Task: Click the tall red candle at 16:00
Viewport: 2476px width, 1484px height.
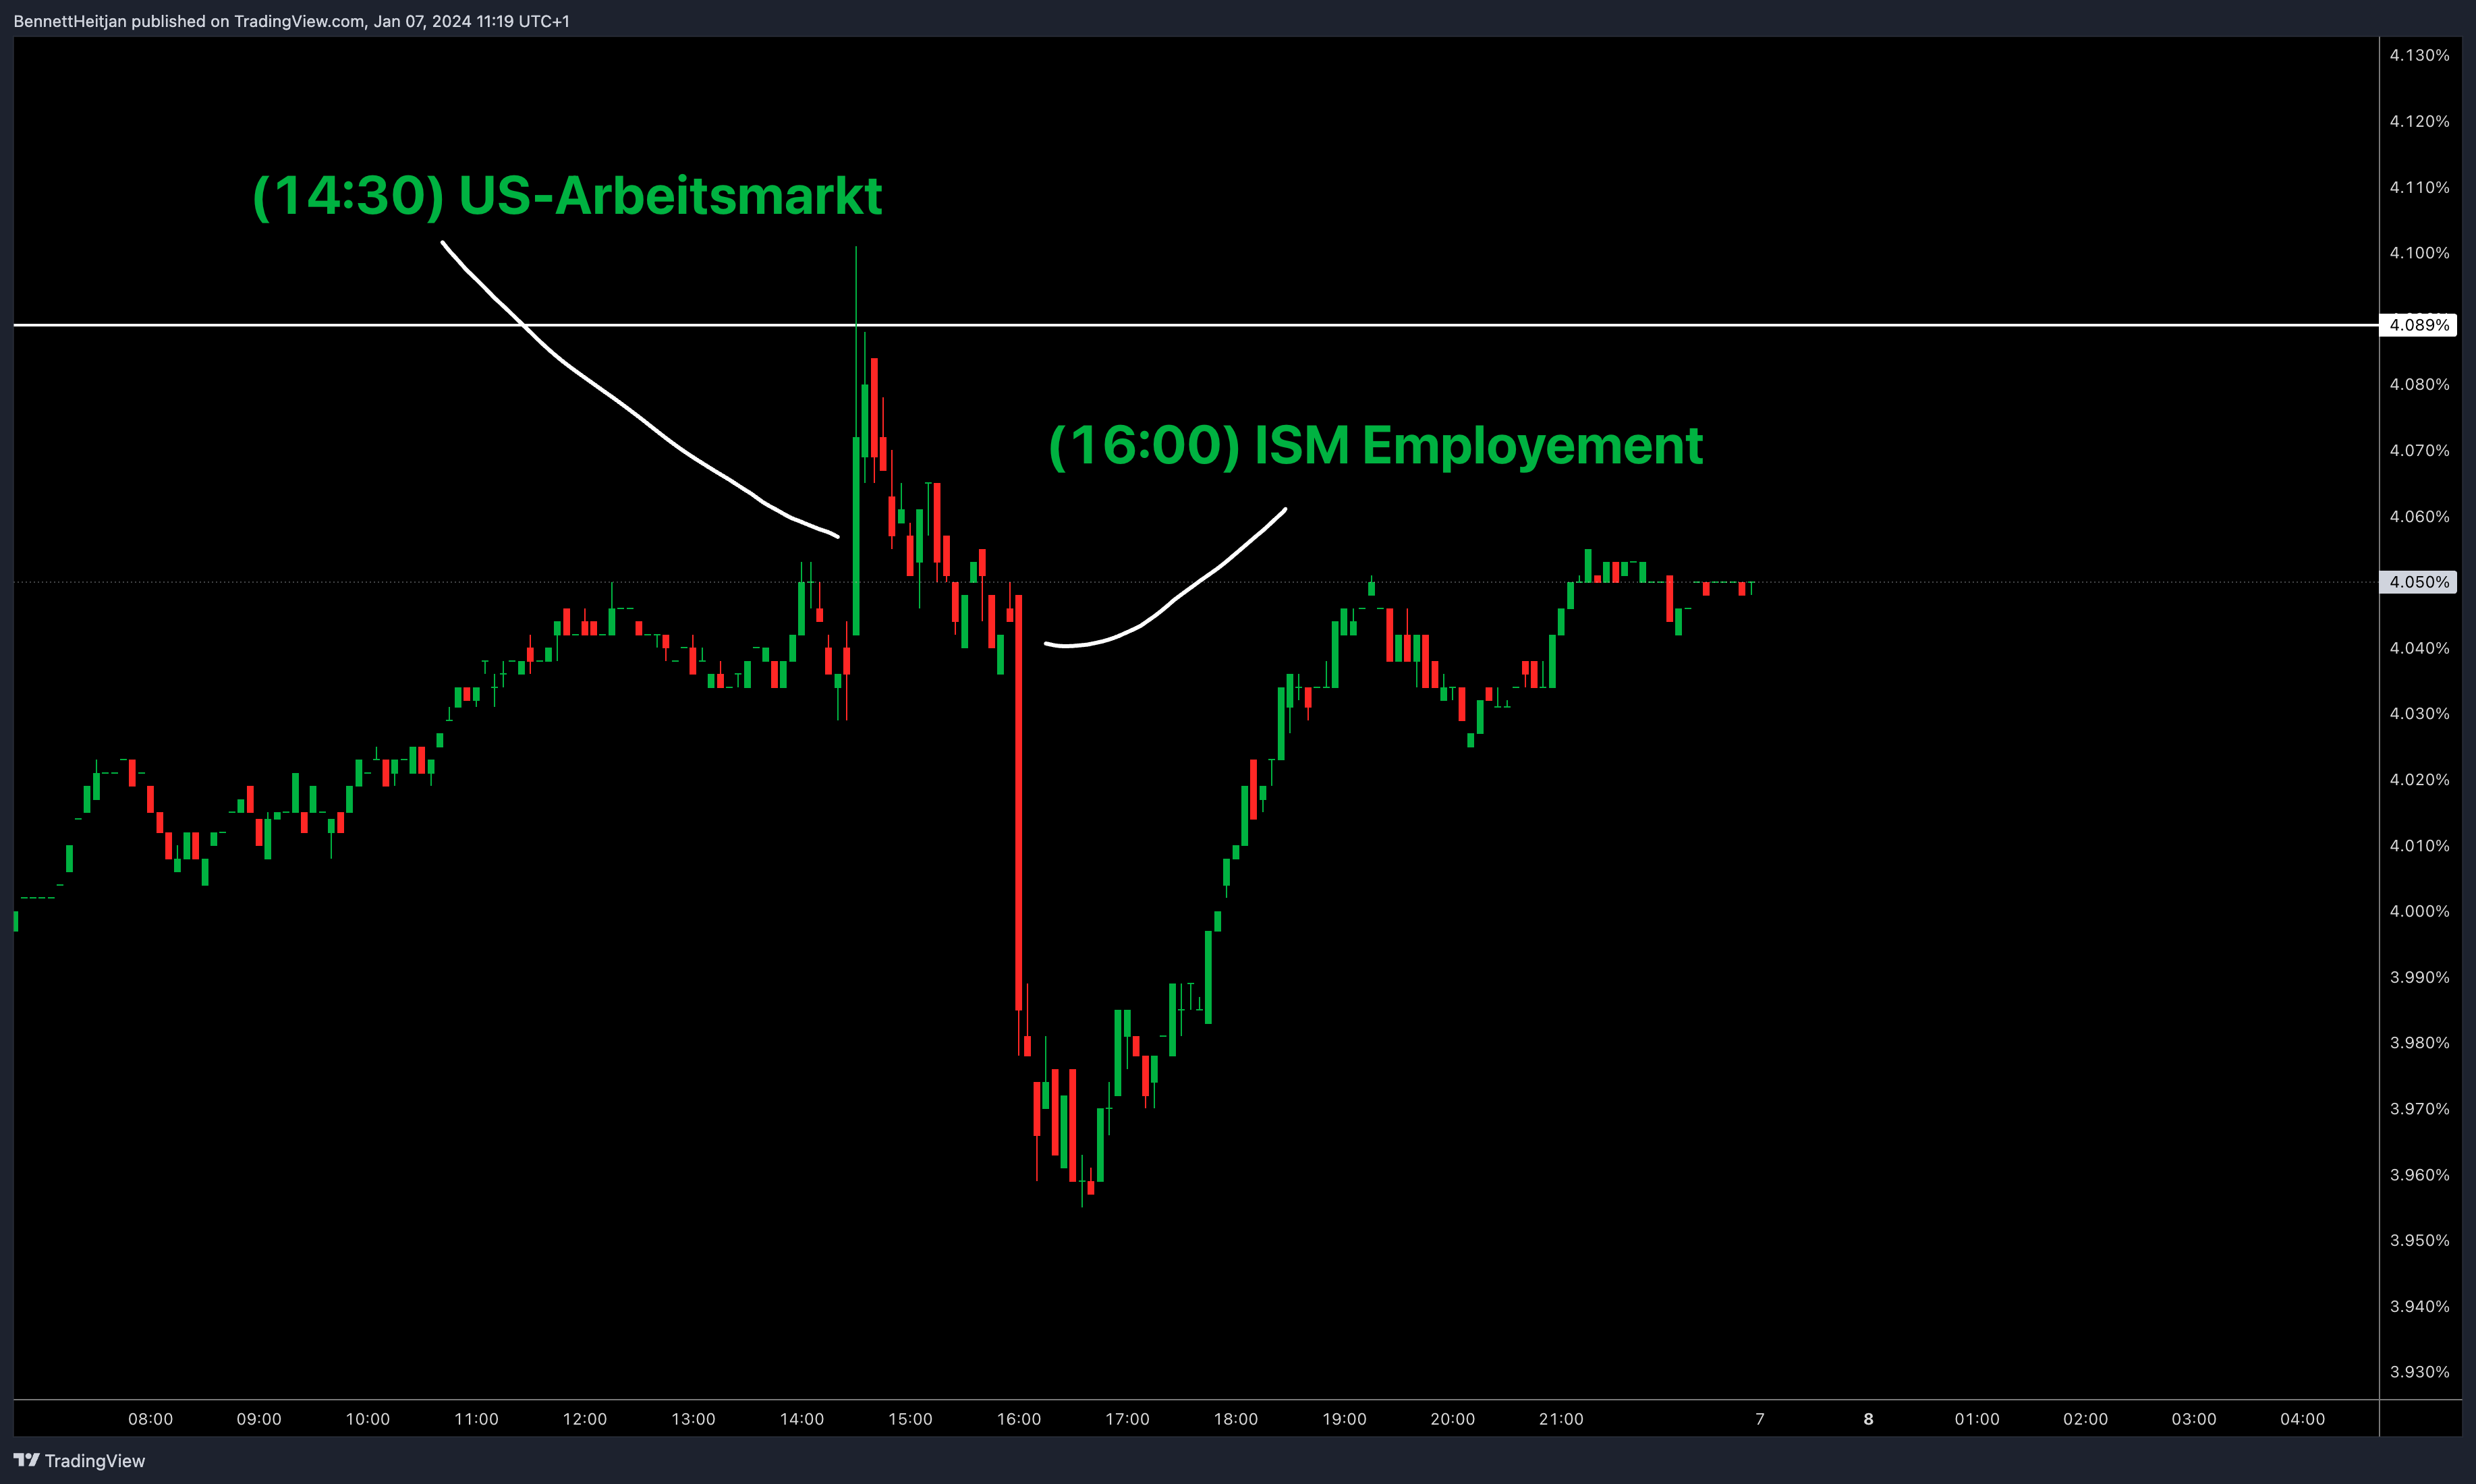Action: pos(1018,800)
